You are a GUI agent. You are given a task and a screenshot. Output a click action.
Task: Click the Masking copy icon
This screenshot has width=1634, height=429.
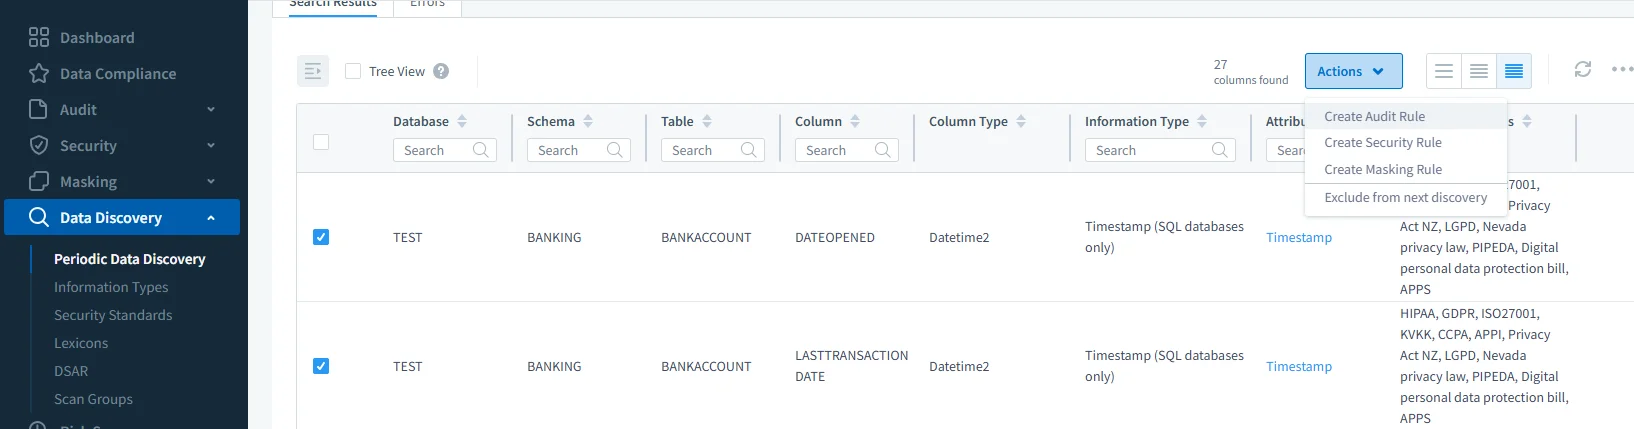click(39, 181)
